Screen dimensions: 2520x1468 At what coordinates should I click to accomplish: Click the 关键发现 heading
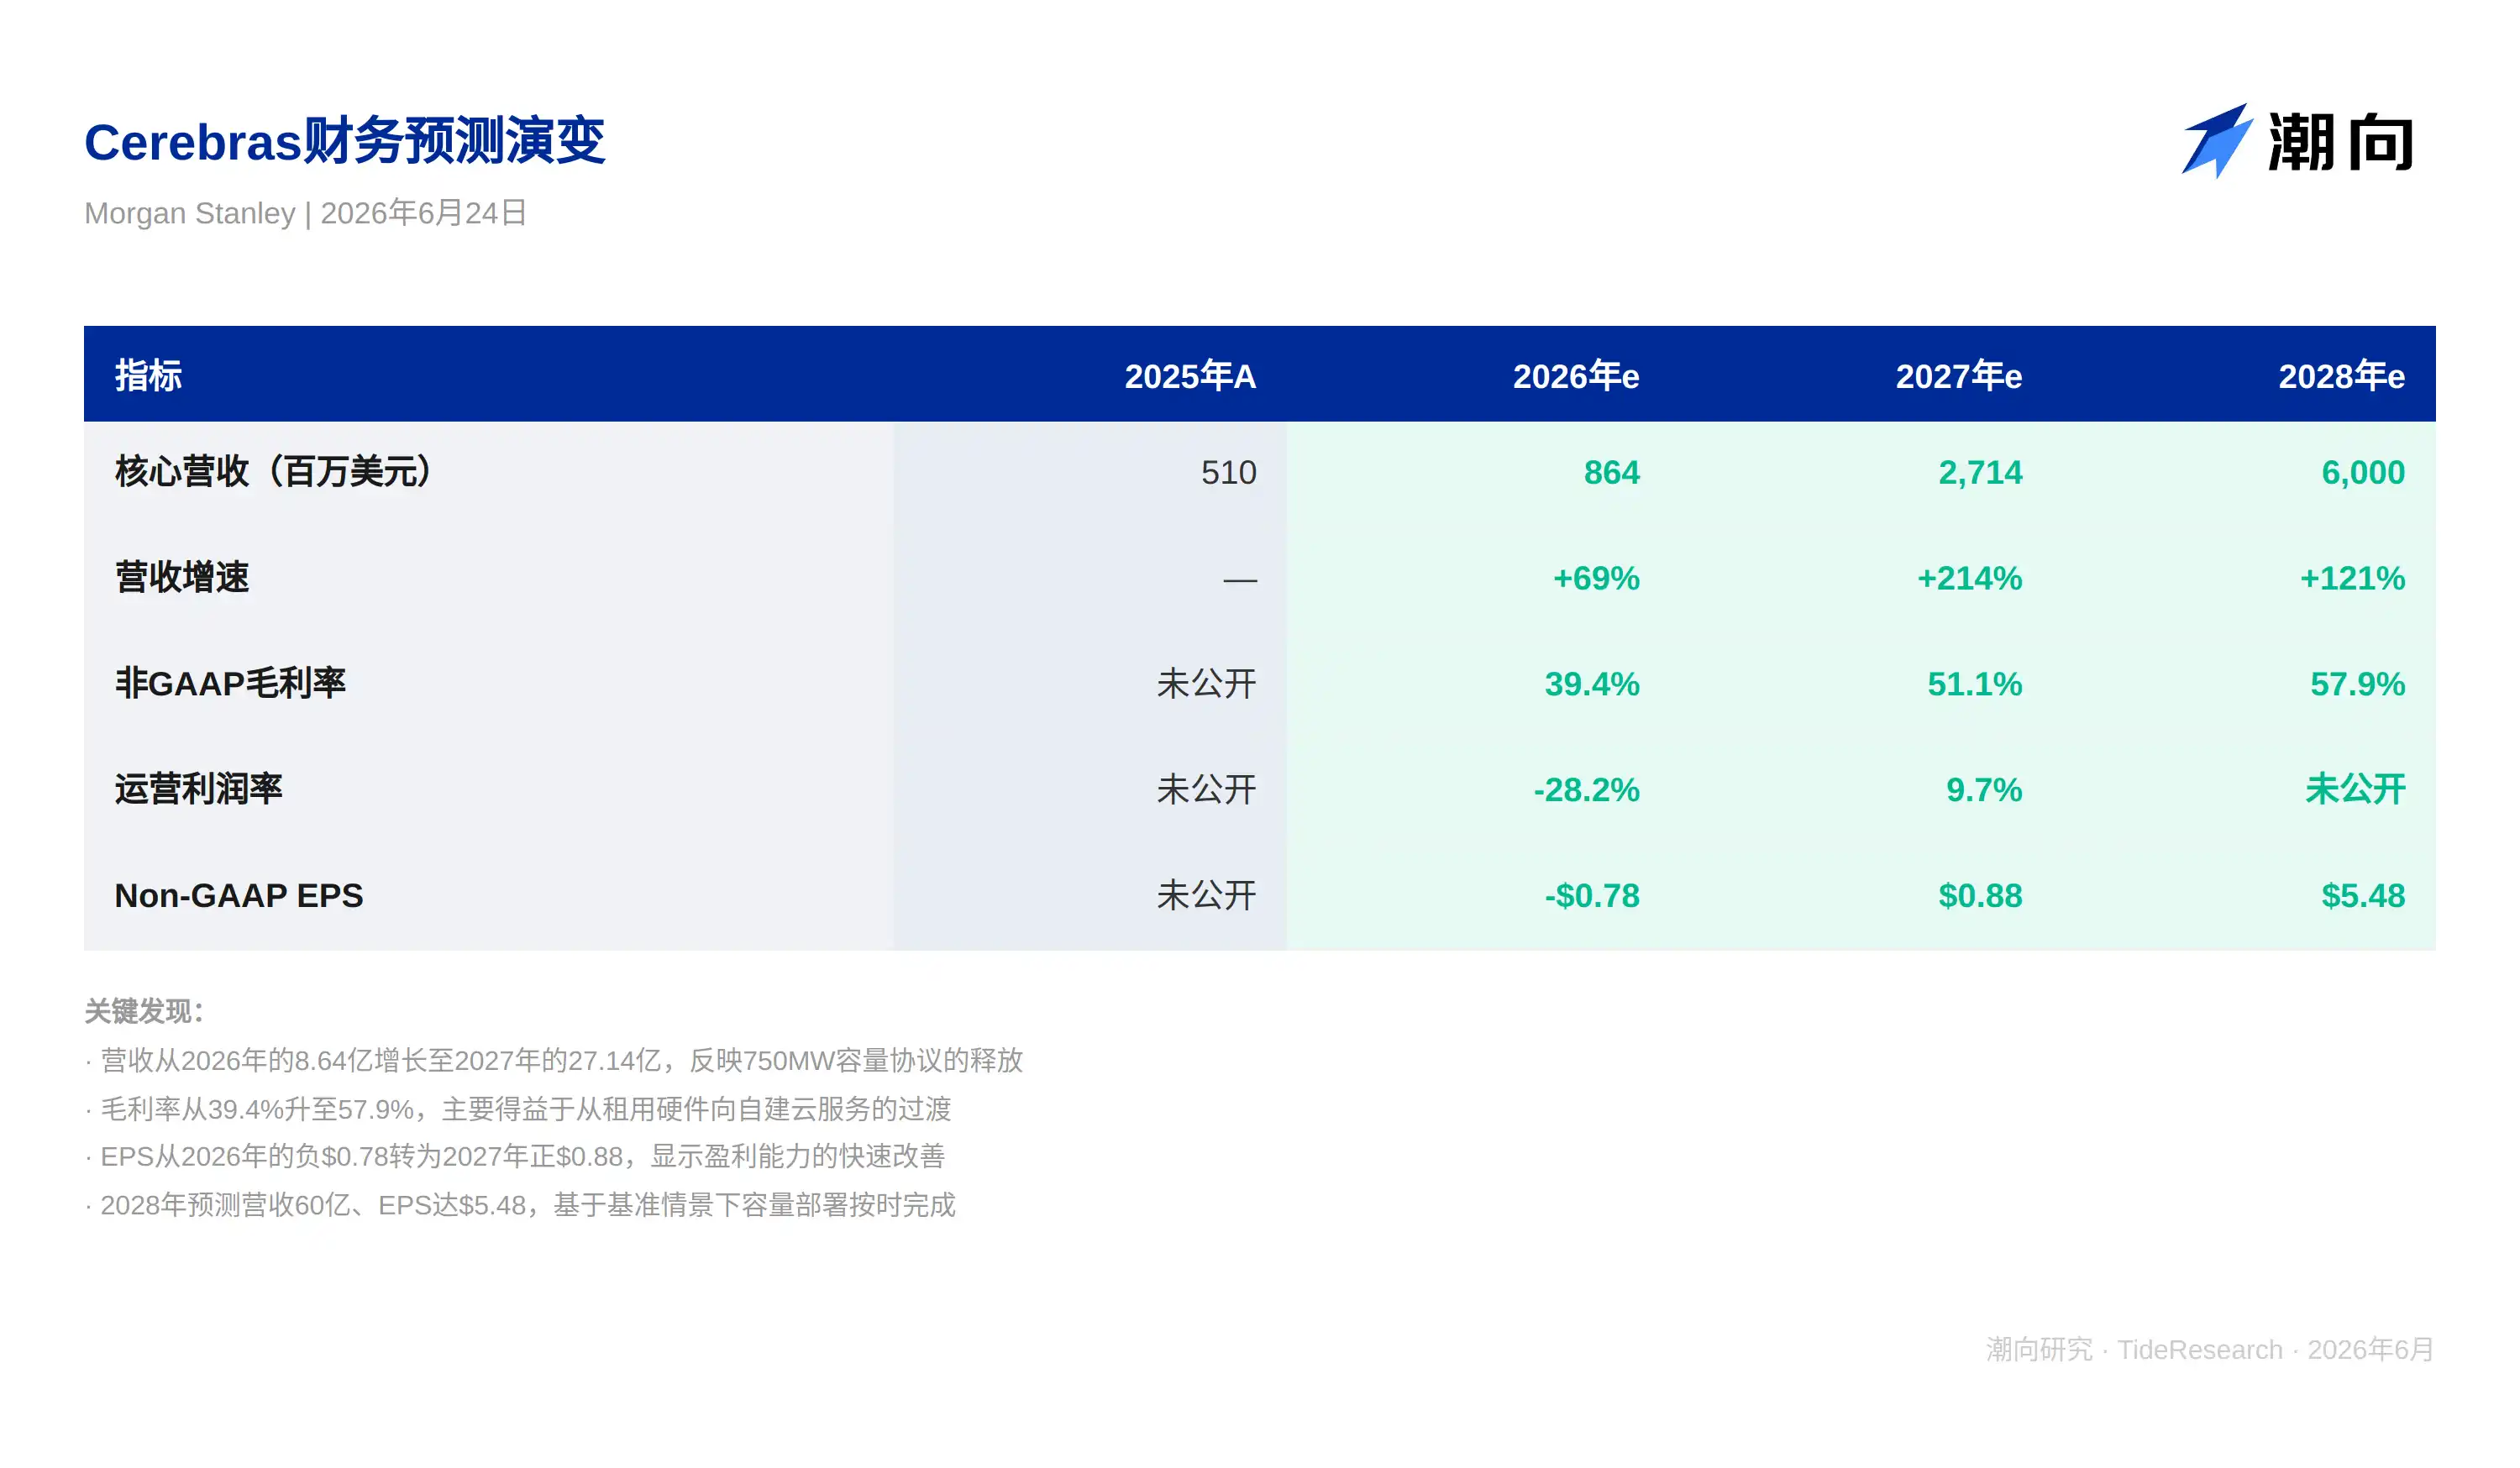coord(144,1011)
